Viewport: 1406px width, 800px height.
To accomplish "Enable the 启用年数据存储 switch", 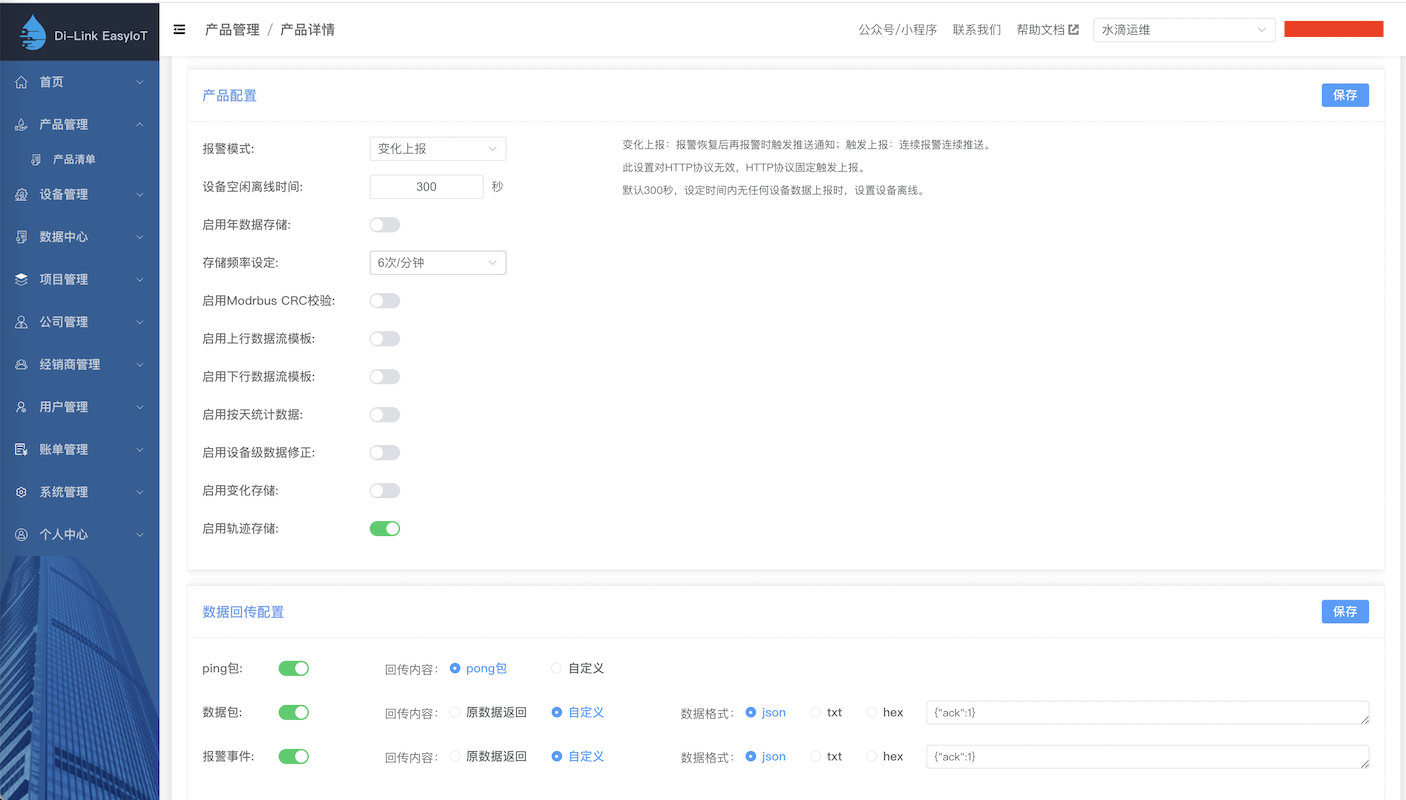I will (x=385, y=225).
